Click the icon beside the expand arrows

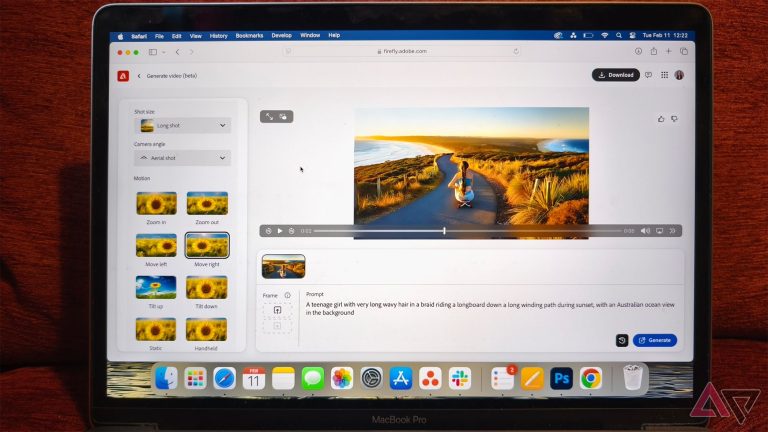point(283,117)
